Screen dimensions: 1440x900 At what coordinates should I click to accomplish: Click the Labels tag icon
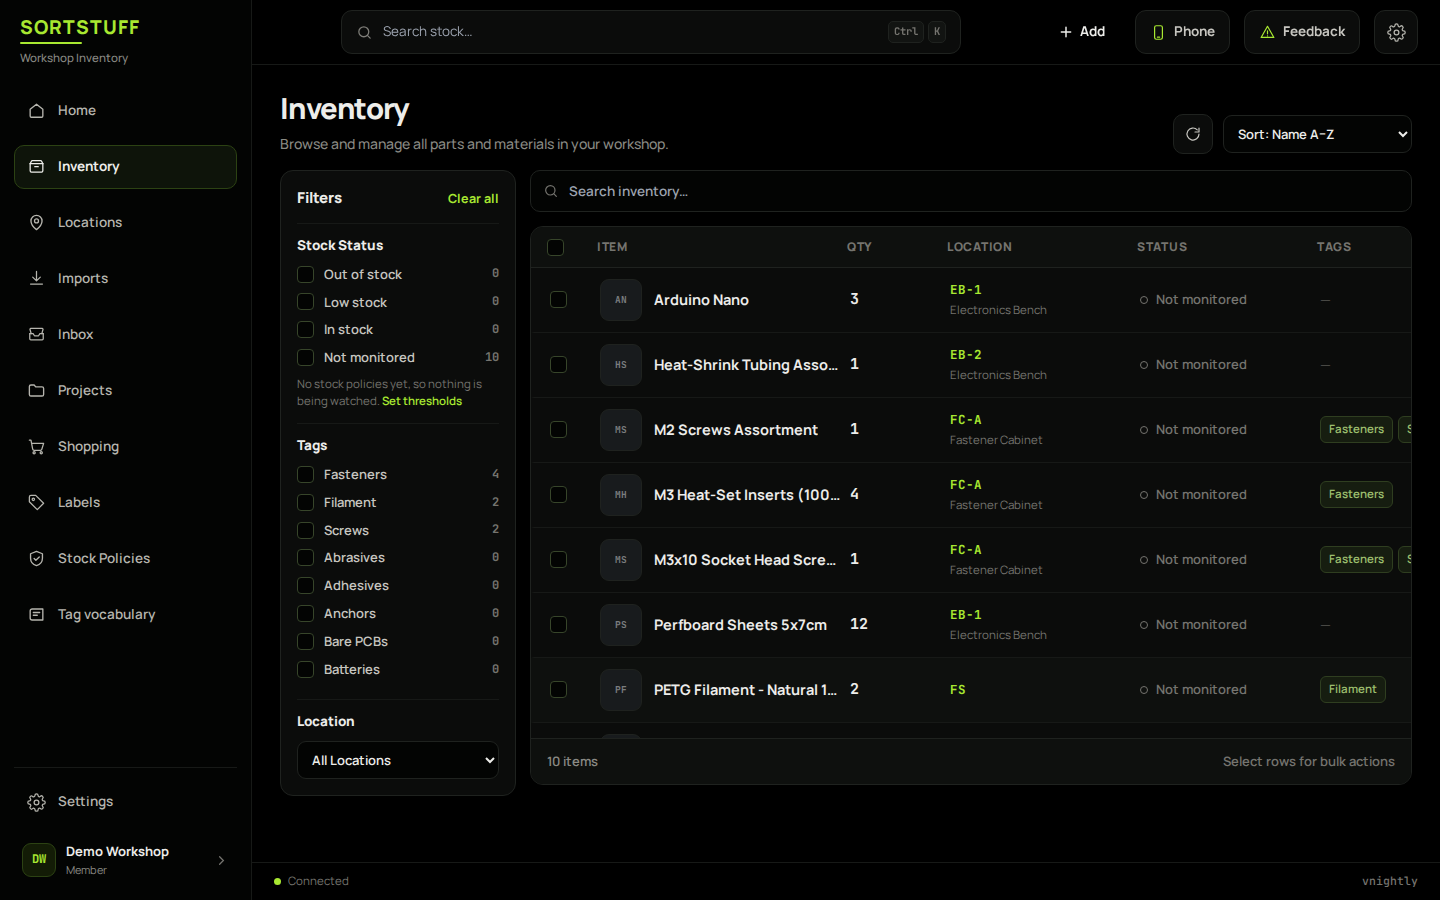(x=37, y=503)
